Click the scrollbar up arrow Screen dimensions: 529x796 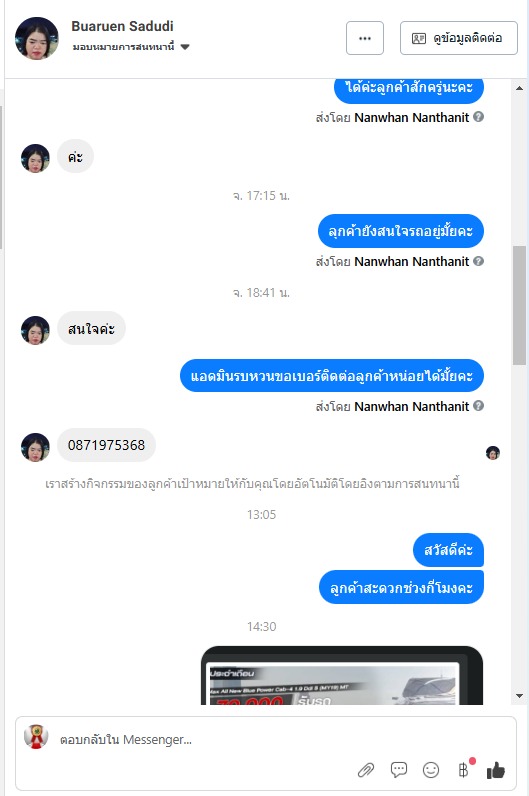(x=519, y=88)
